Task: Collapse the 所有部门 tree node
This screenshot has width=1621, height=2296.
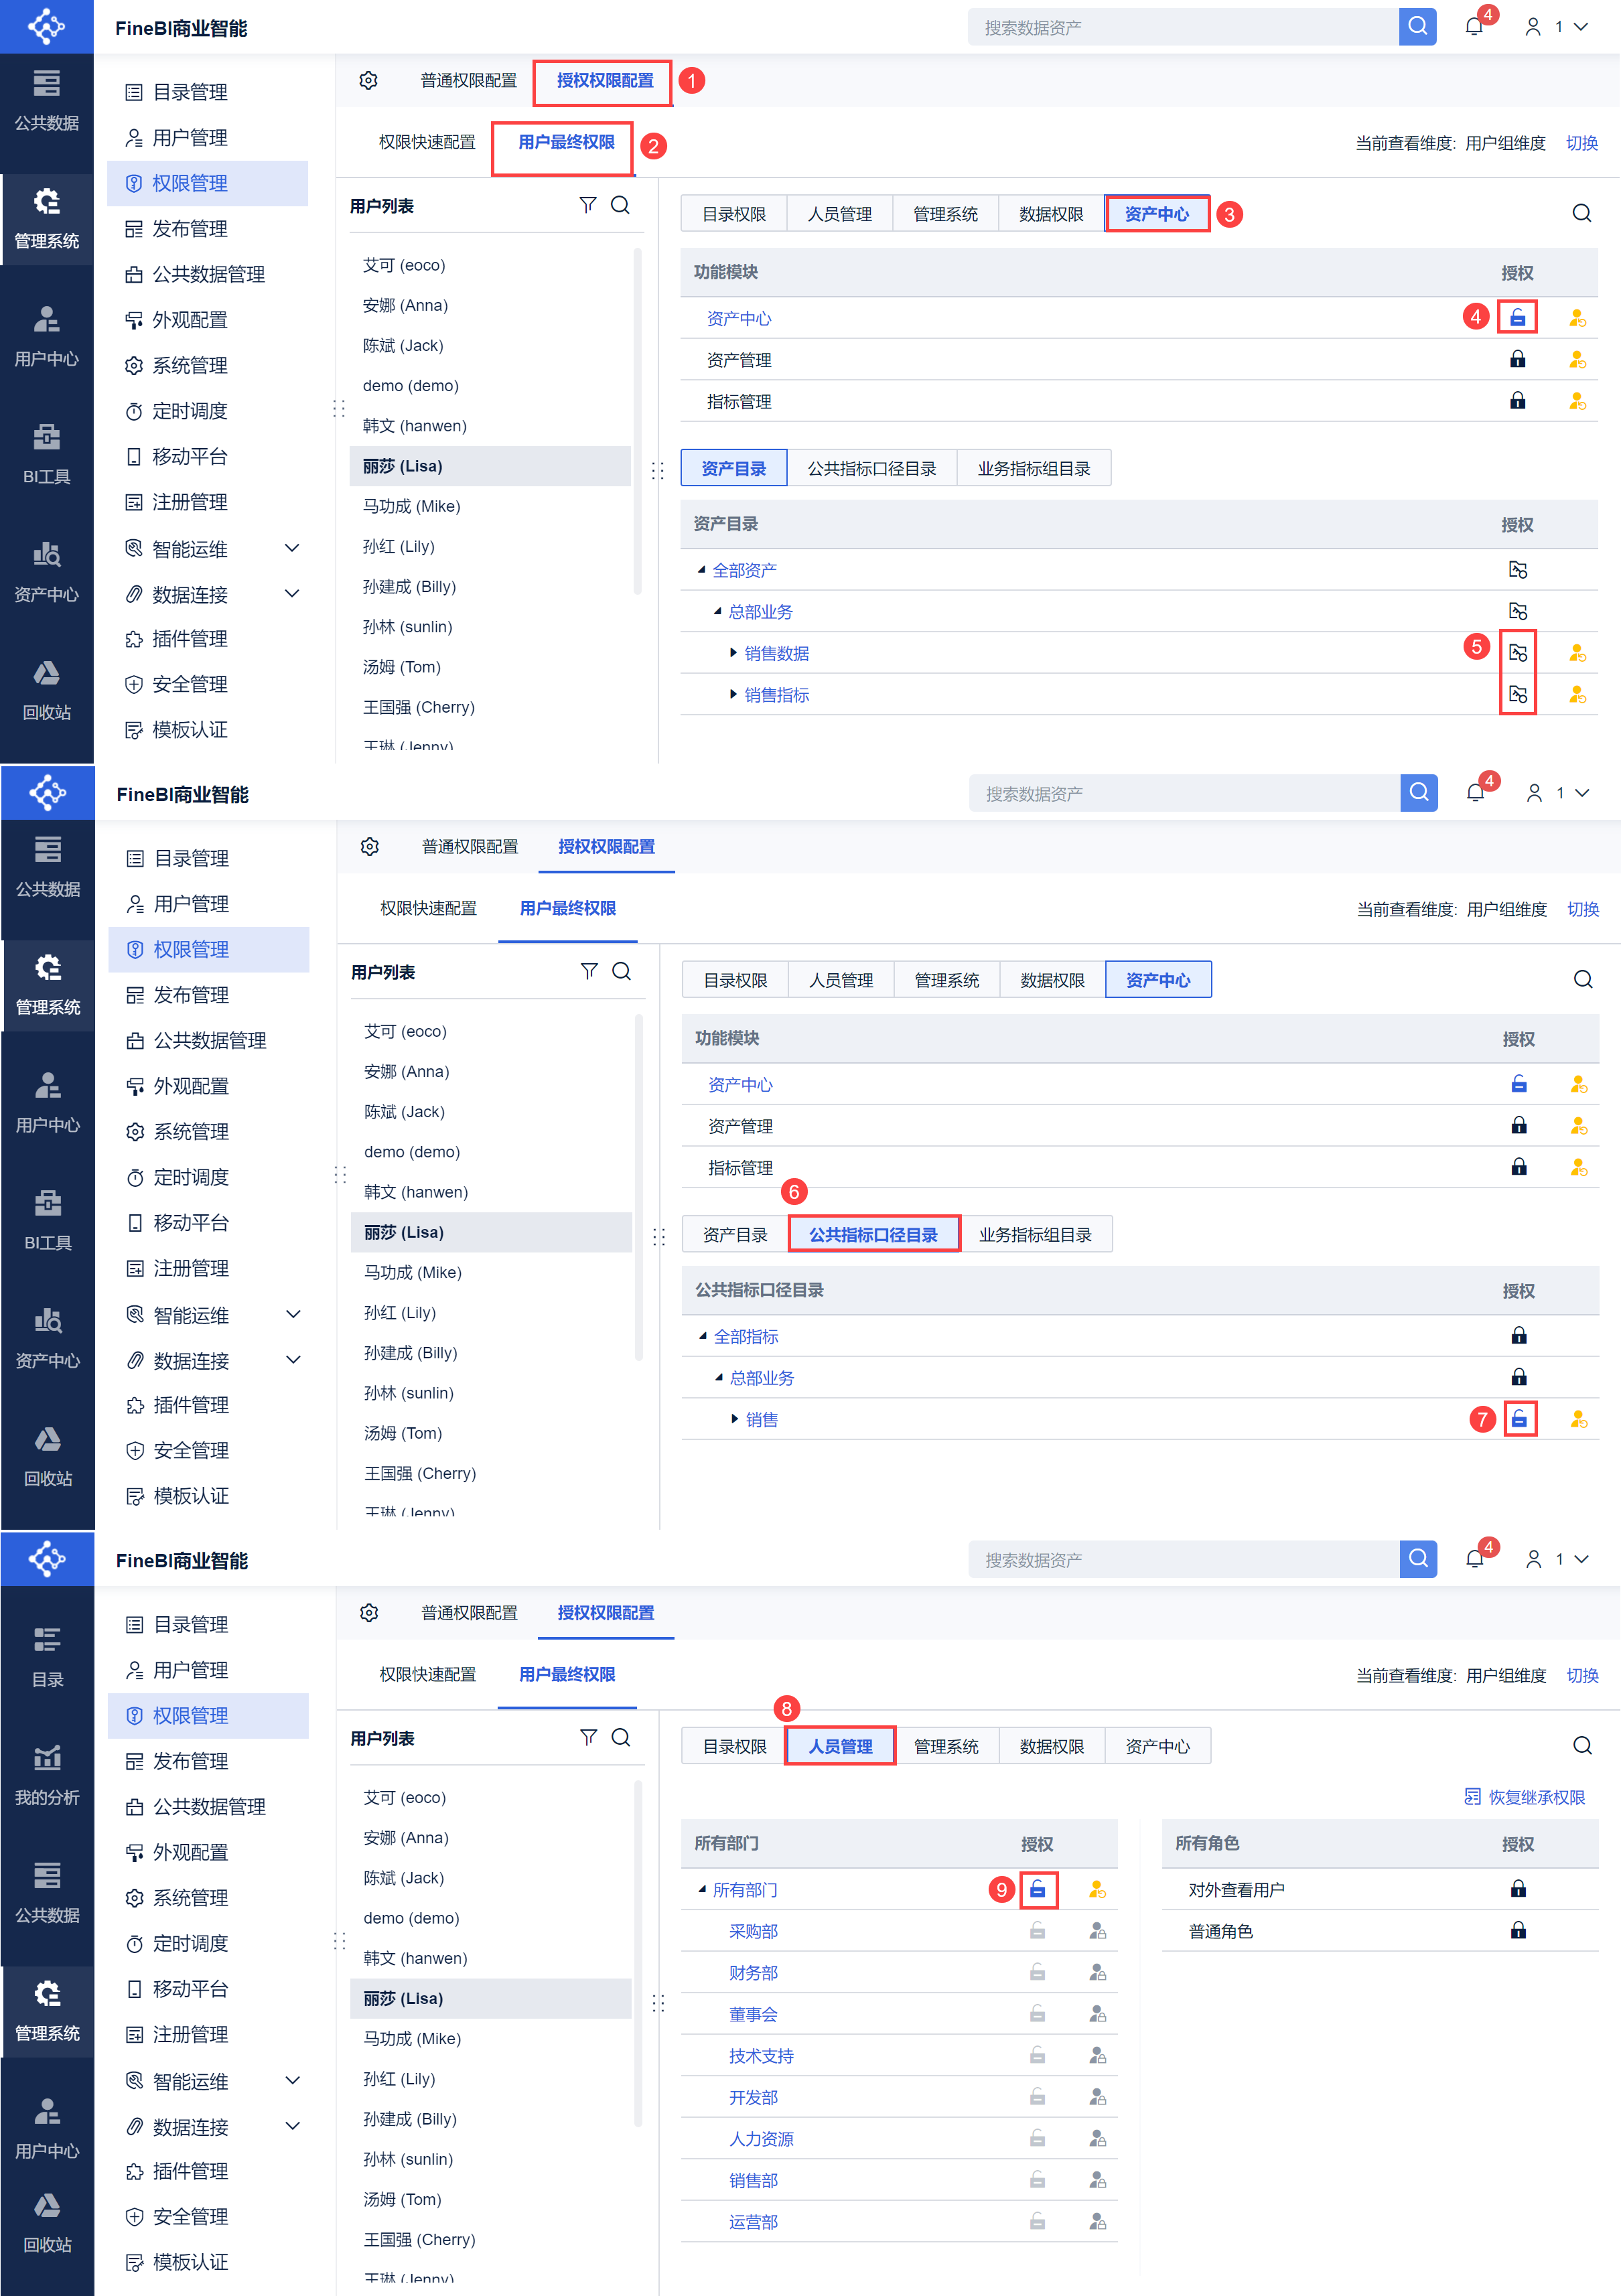Action: 702,1889
